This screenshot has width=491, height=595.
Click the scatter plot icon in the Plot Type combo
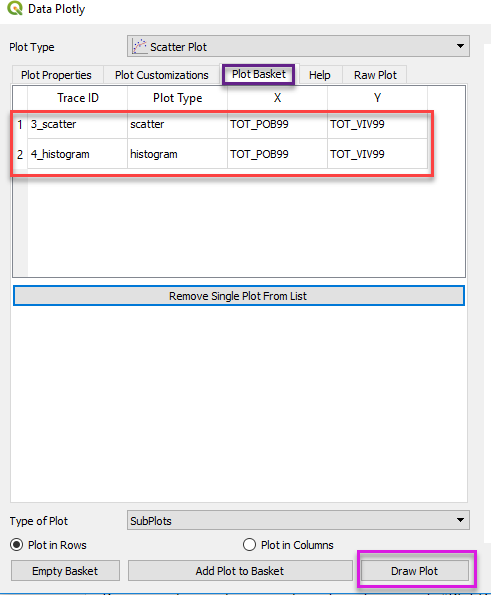tap(139, 47)
